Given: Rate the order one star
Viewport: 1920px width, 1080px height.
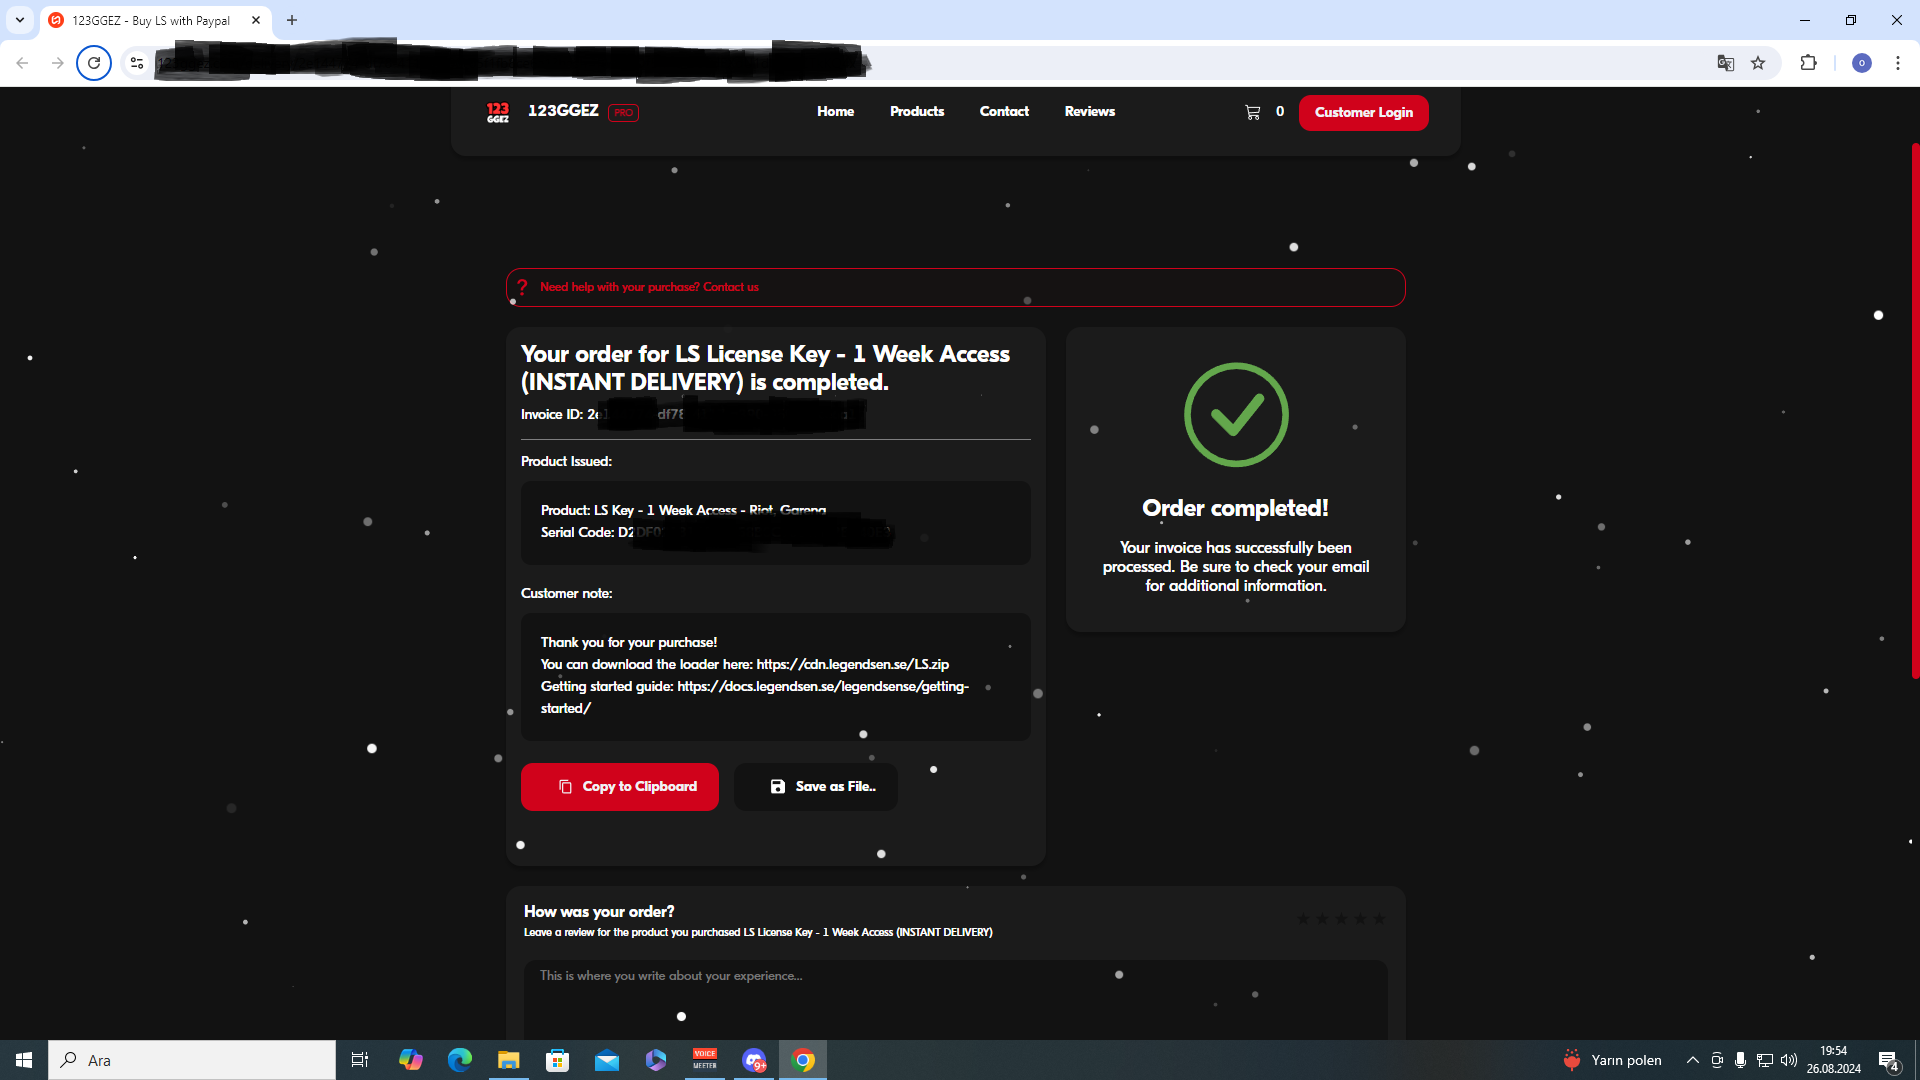Looking at the screenshot, I should (x=1303, y=919).
